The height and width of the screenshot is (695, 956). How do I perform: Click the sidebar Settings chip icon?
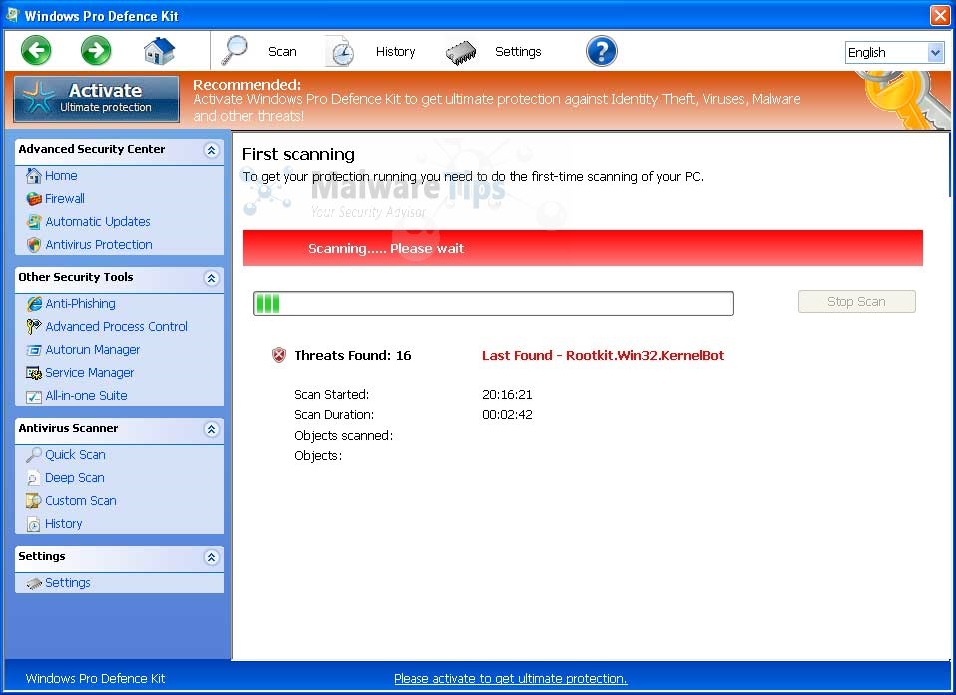[34, 584]
